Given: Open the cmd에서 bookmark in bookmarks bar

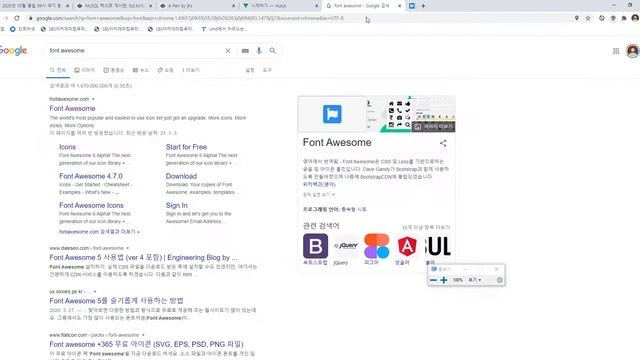Looking at the screenshot, I should [223, 29].
